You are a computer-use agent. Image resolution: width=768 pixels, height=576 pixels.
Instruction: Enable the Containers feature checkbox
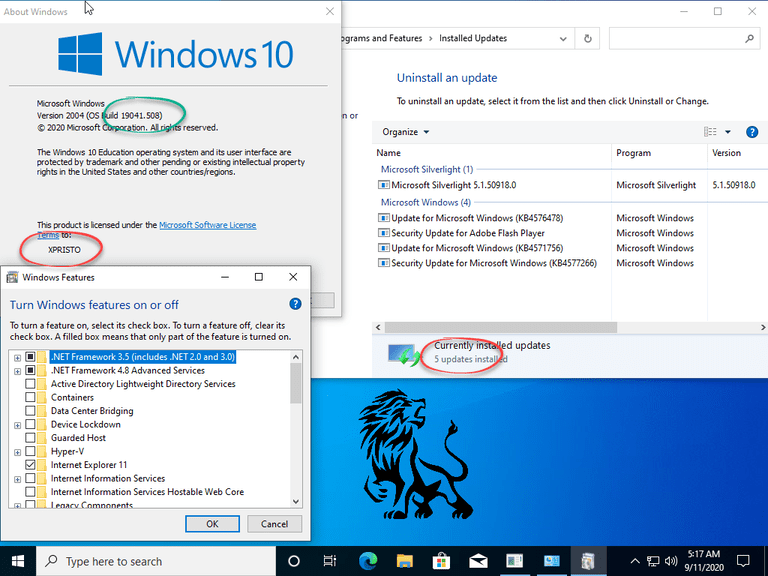click(x=30, y=397)
